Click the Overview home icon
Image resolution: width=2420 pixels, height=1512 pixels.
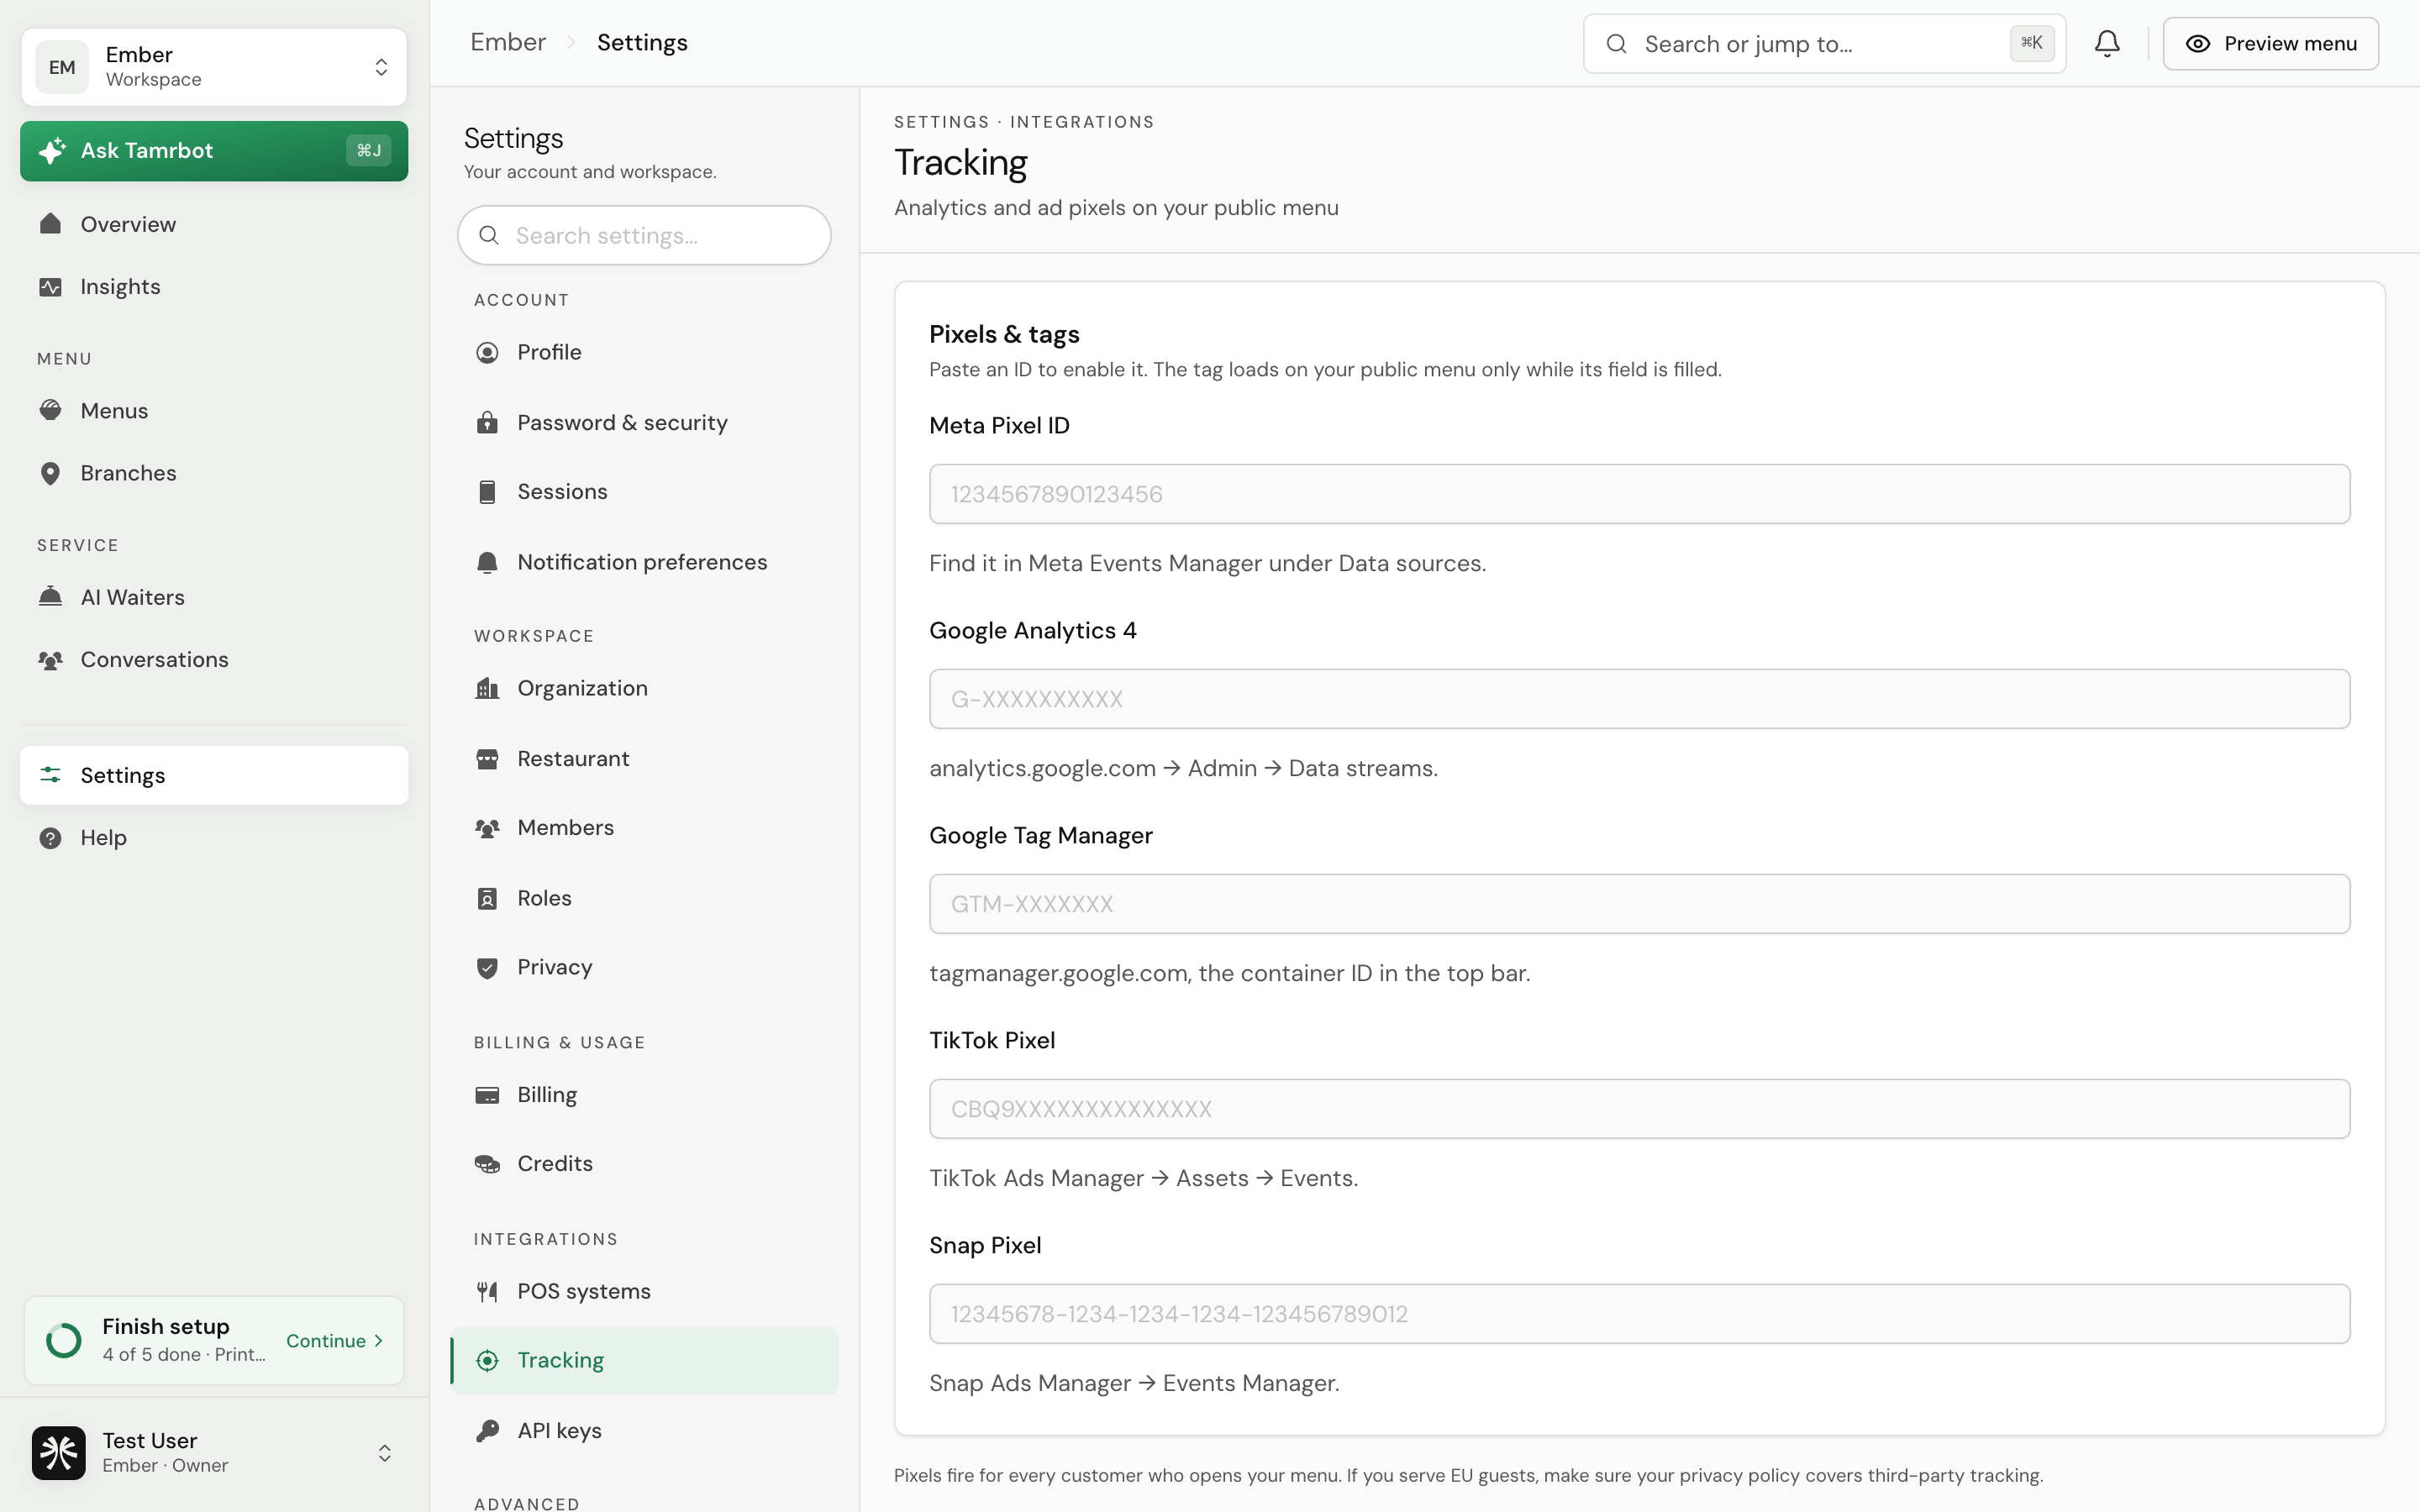click(x=50, y=223)
